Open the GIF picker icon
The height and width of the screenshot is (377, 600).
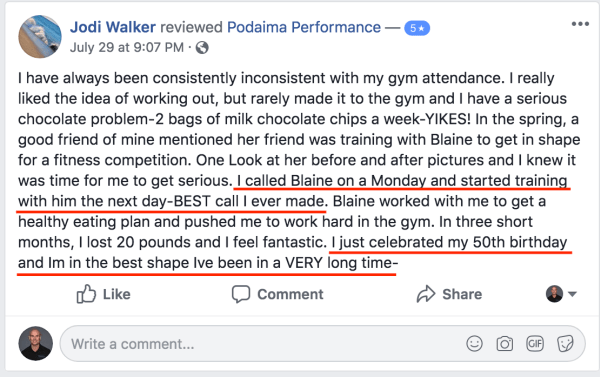pyautogui.click(x=535, y=343)
